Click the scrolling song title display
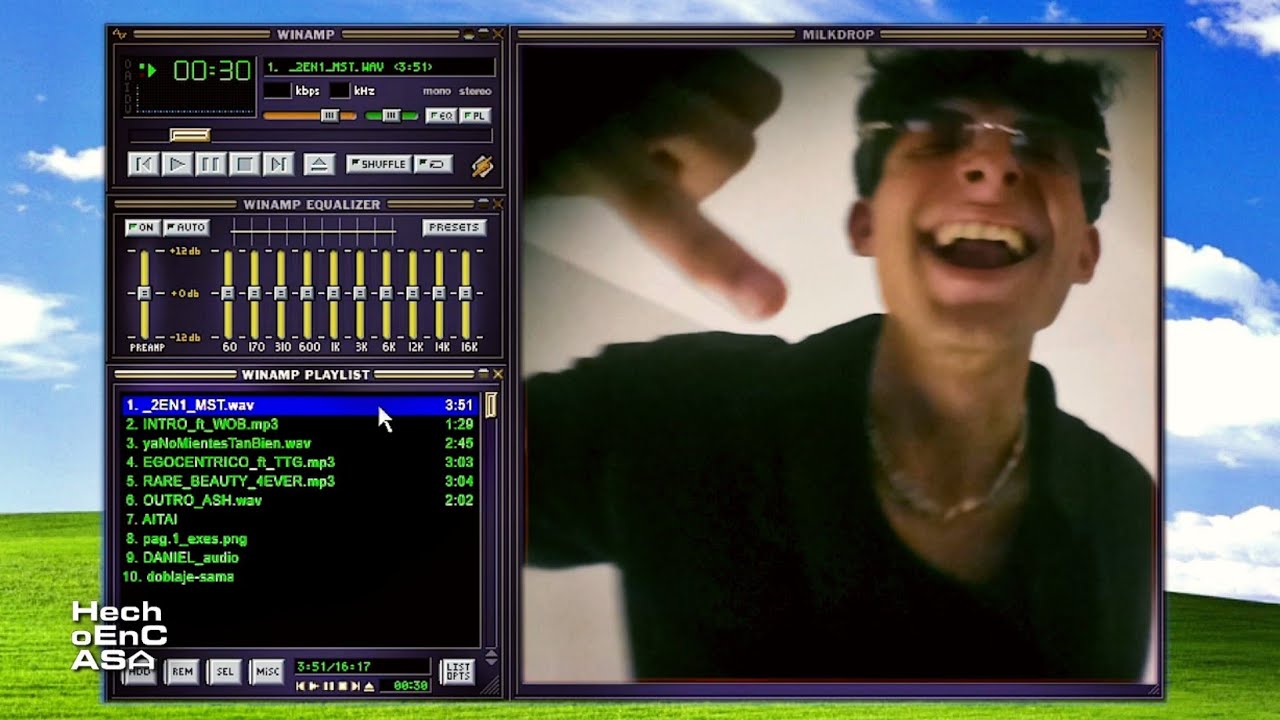This screenshot has width=1280, height=720. pos(379,67)
